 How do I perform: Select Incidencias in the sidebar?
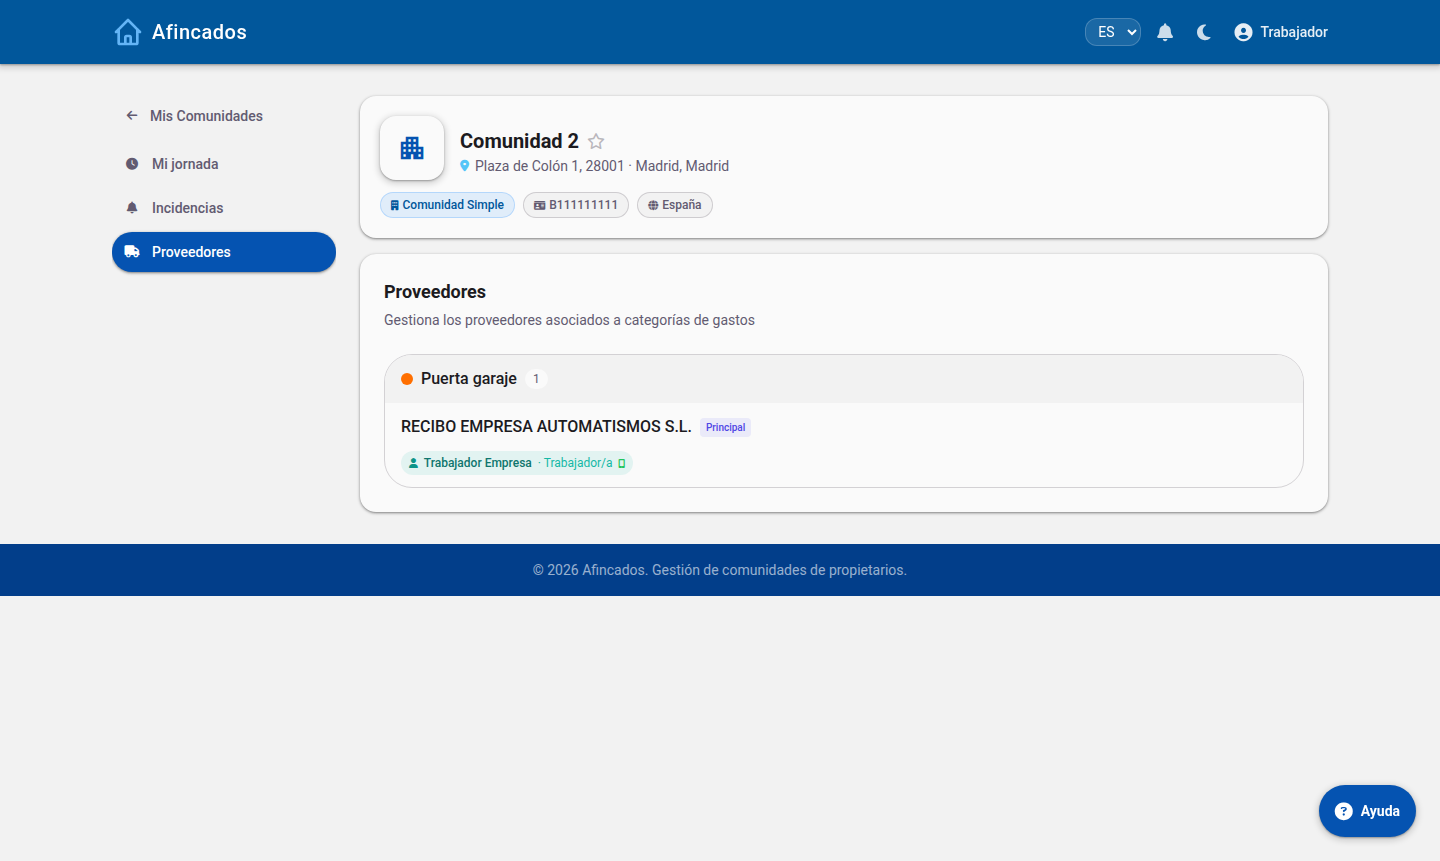tap(224, 208)
